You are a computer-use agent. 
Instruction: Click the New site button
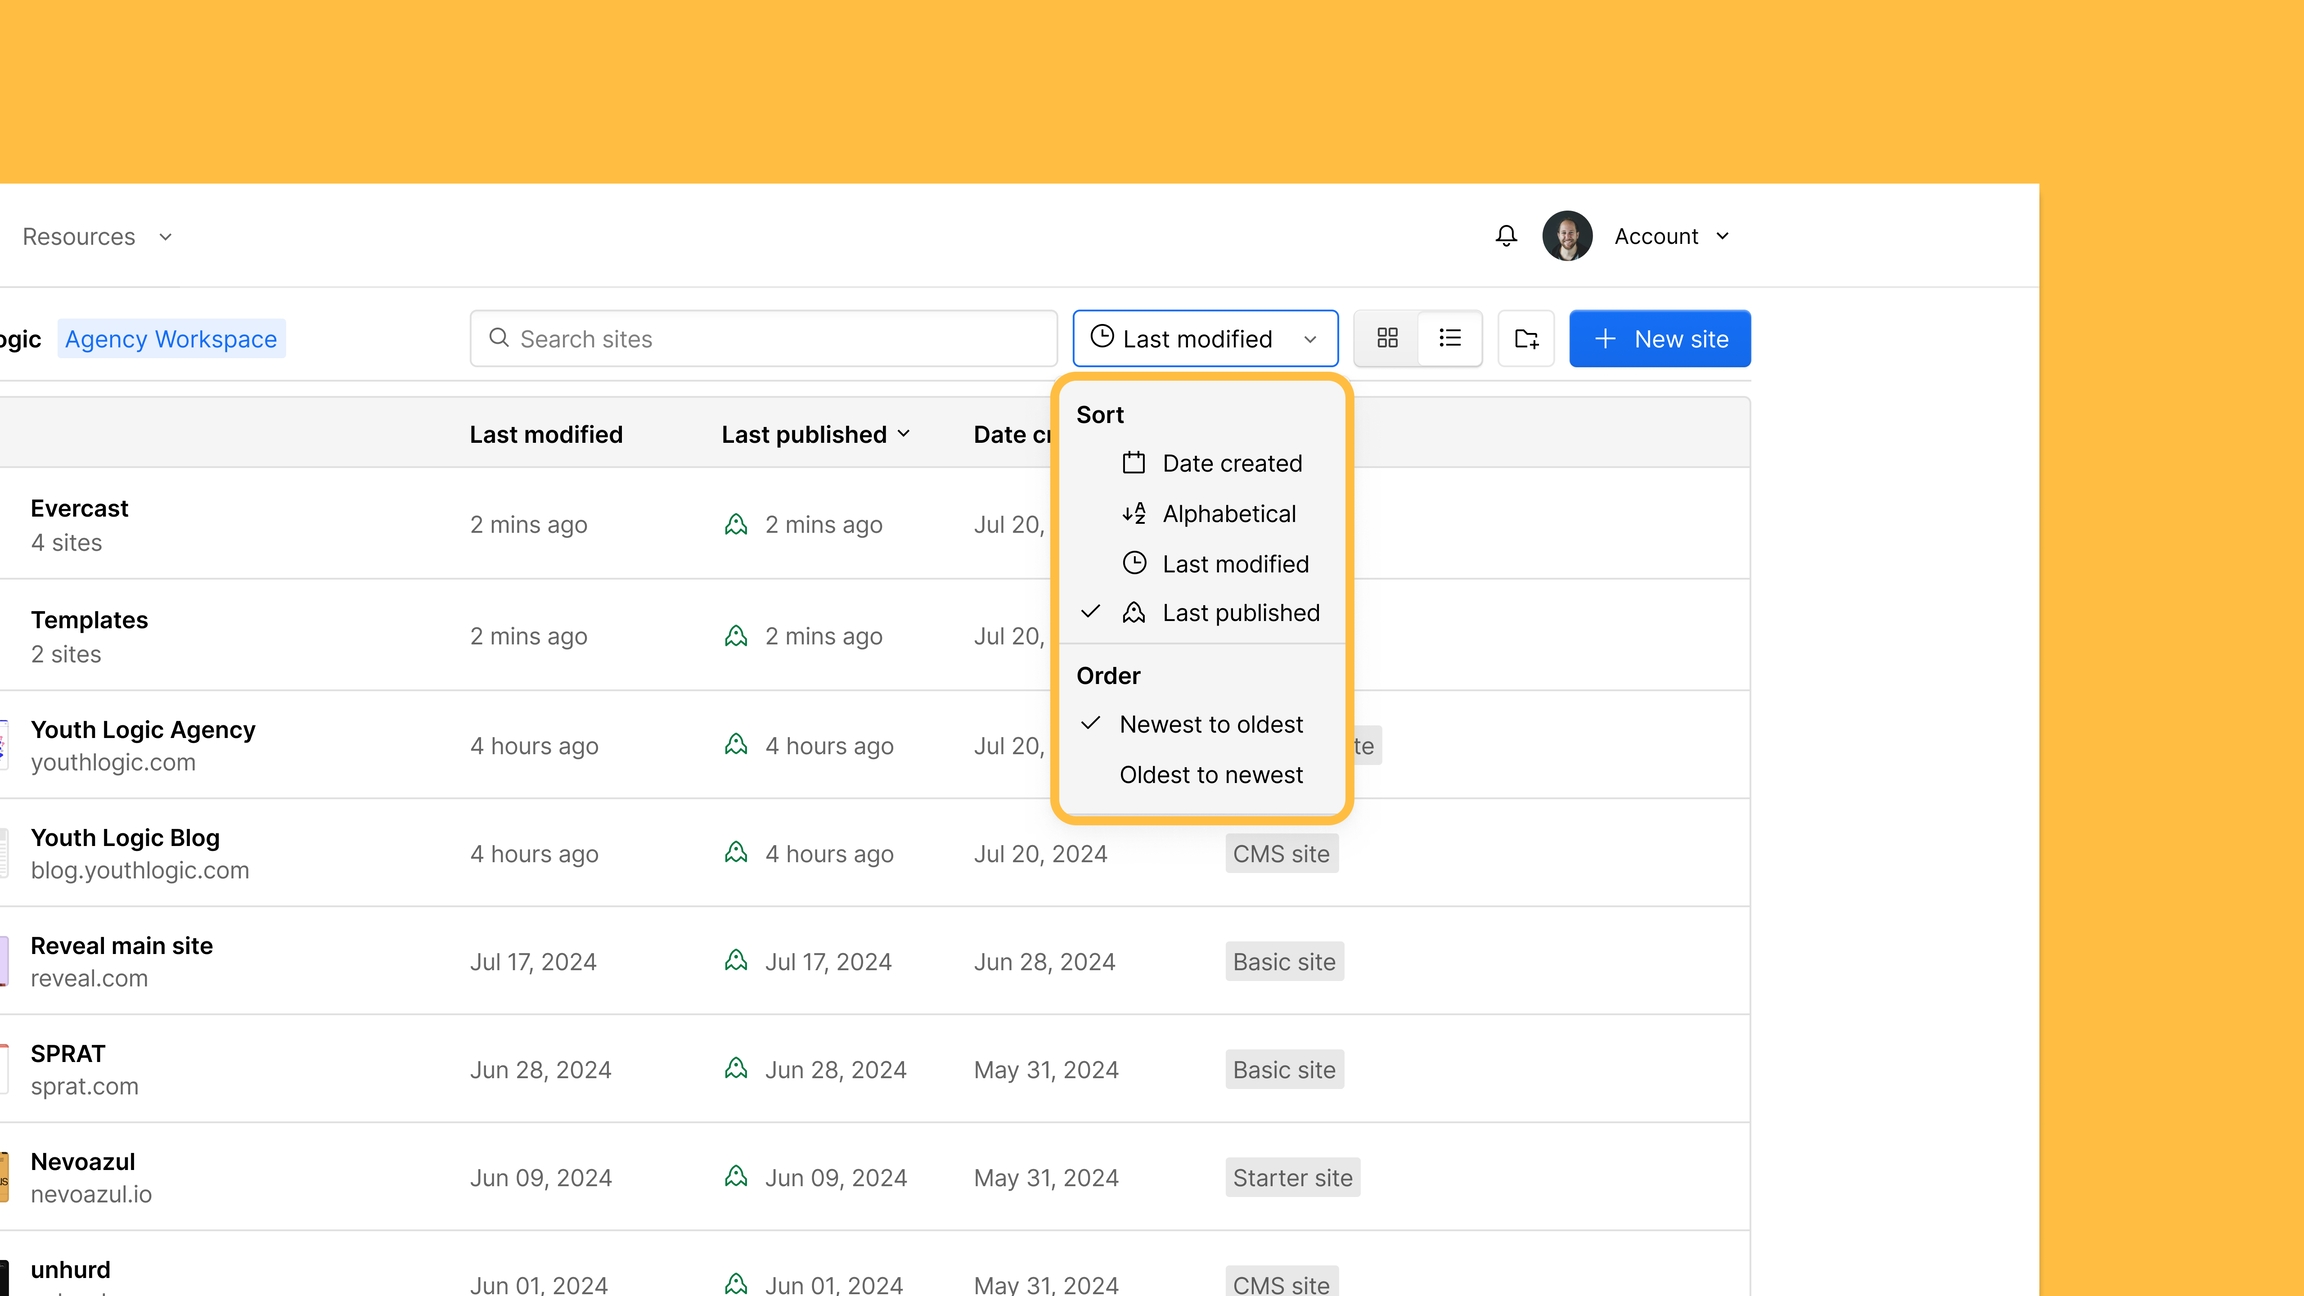tap(1659, 338)
